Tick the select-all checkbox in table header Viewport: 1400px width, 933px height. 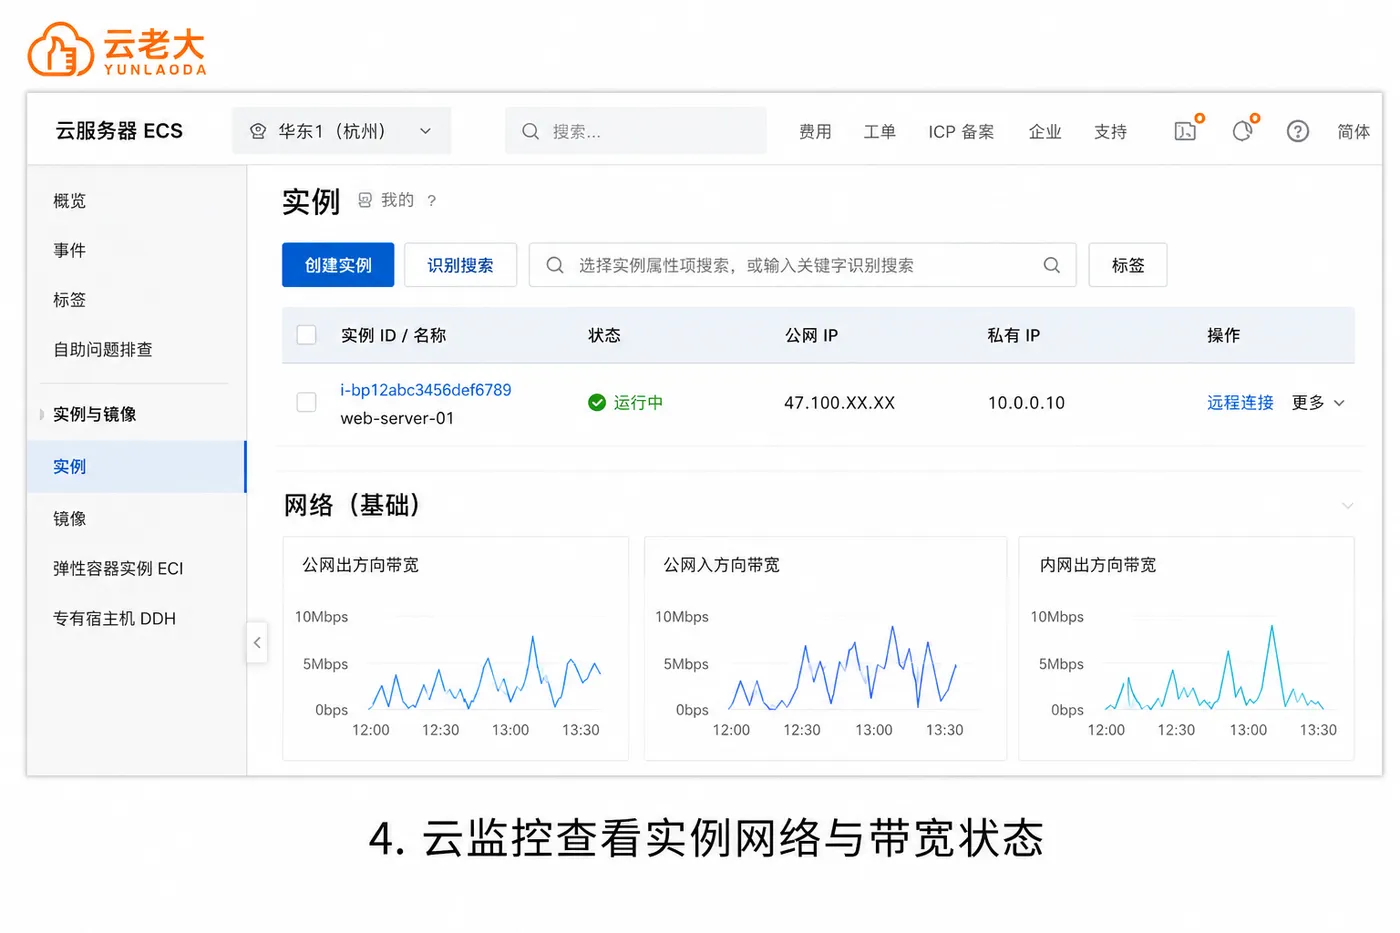307,335
